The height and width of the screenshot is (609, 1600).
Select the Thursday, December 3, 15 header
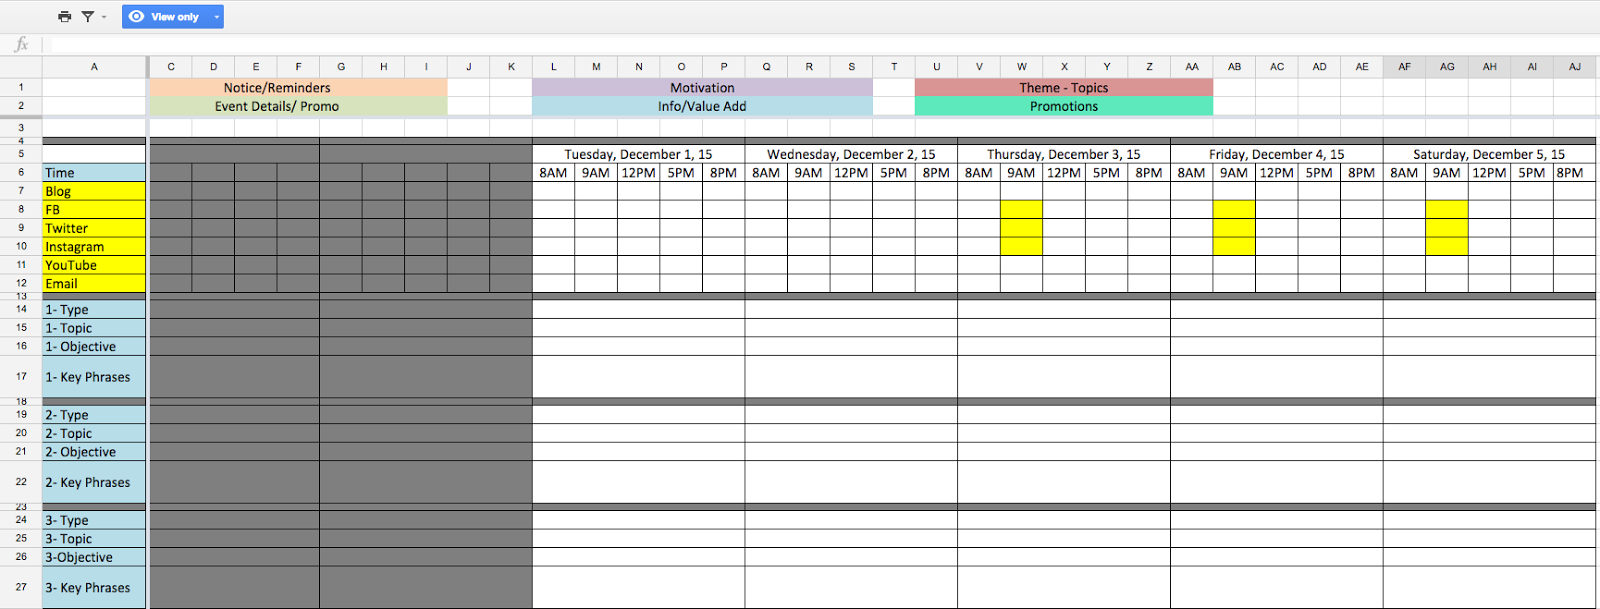click(x=1064, y=154)
